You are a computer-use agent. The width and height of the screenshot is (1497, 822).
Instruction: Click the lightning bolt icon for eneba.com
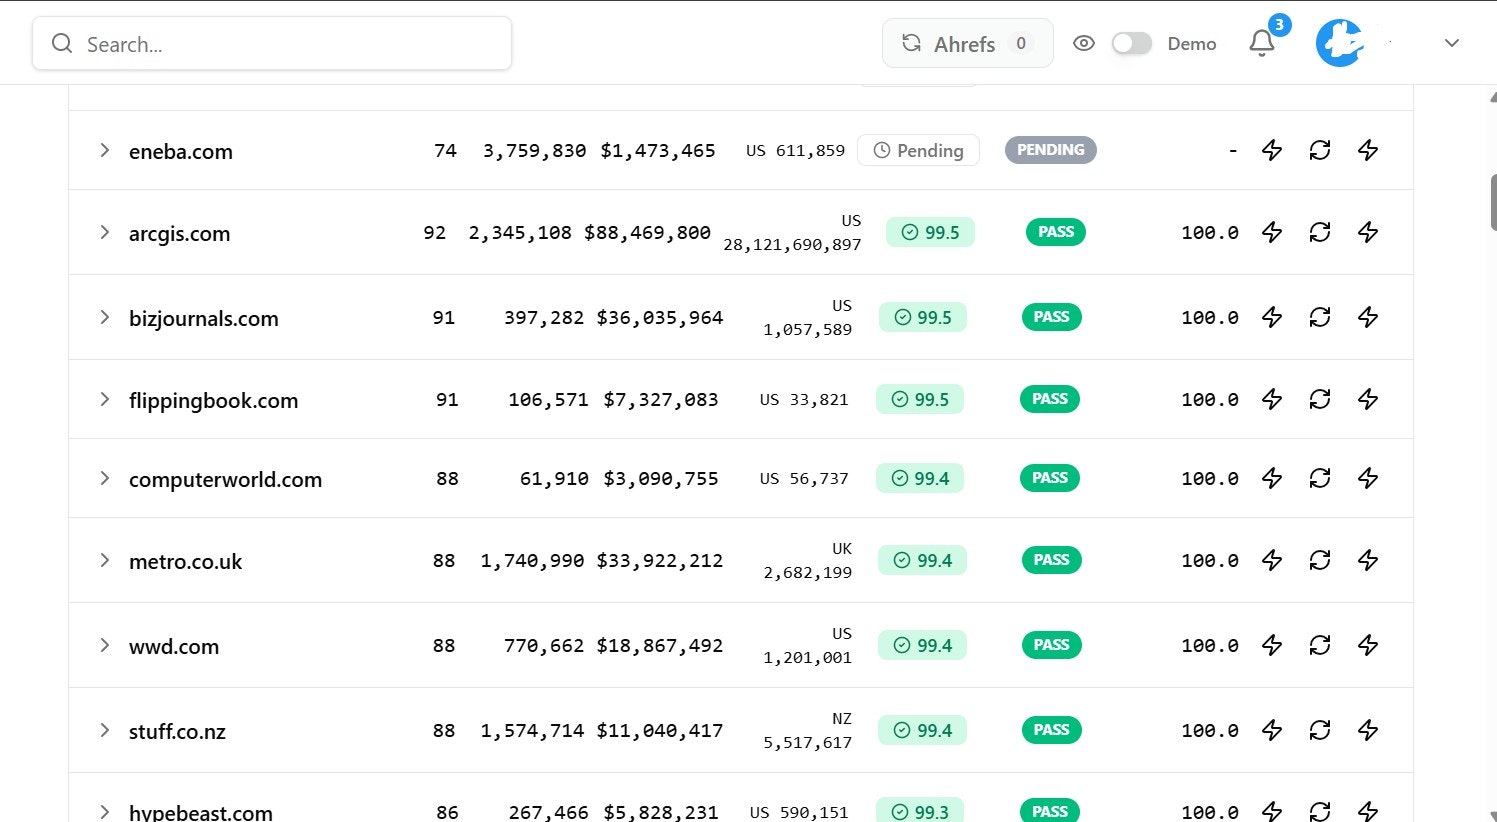(x=1271, y=150)
